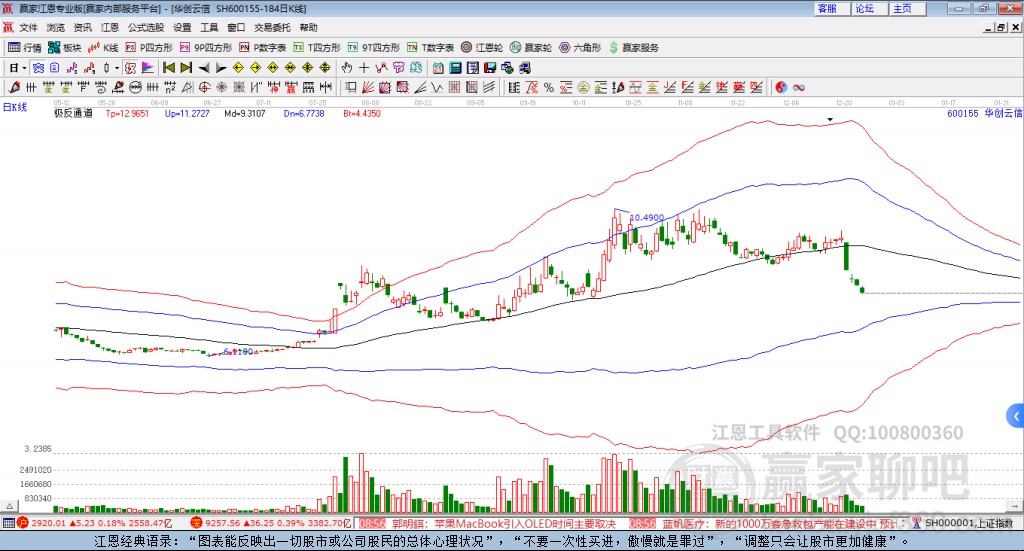Image resolution: width=1024 pixels, height=551 pixels.
Task: Open the 六角形 hexagon tool
Action: pyautogui.click(x=580, y=48)
